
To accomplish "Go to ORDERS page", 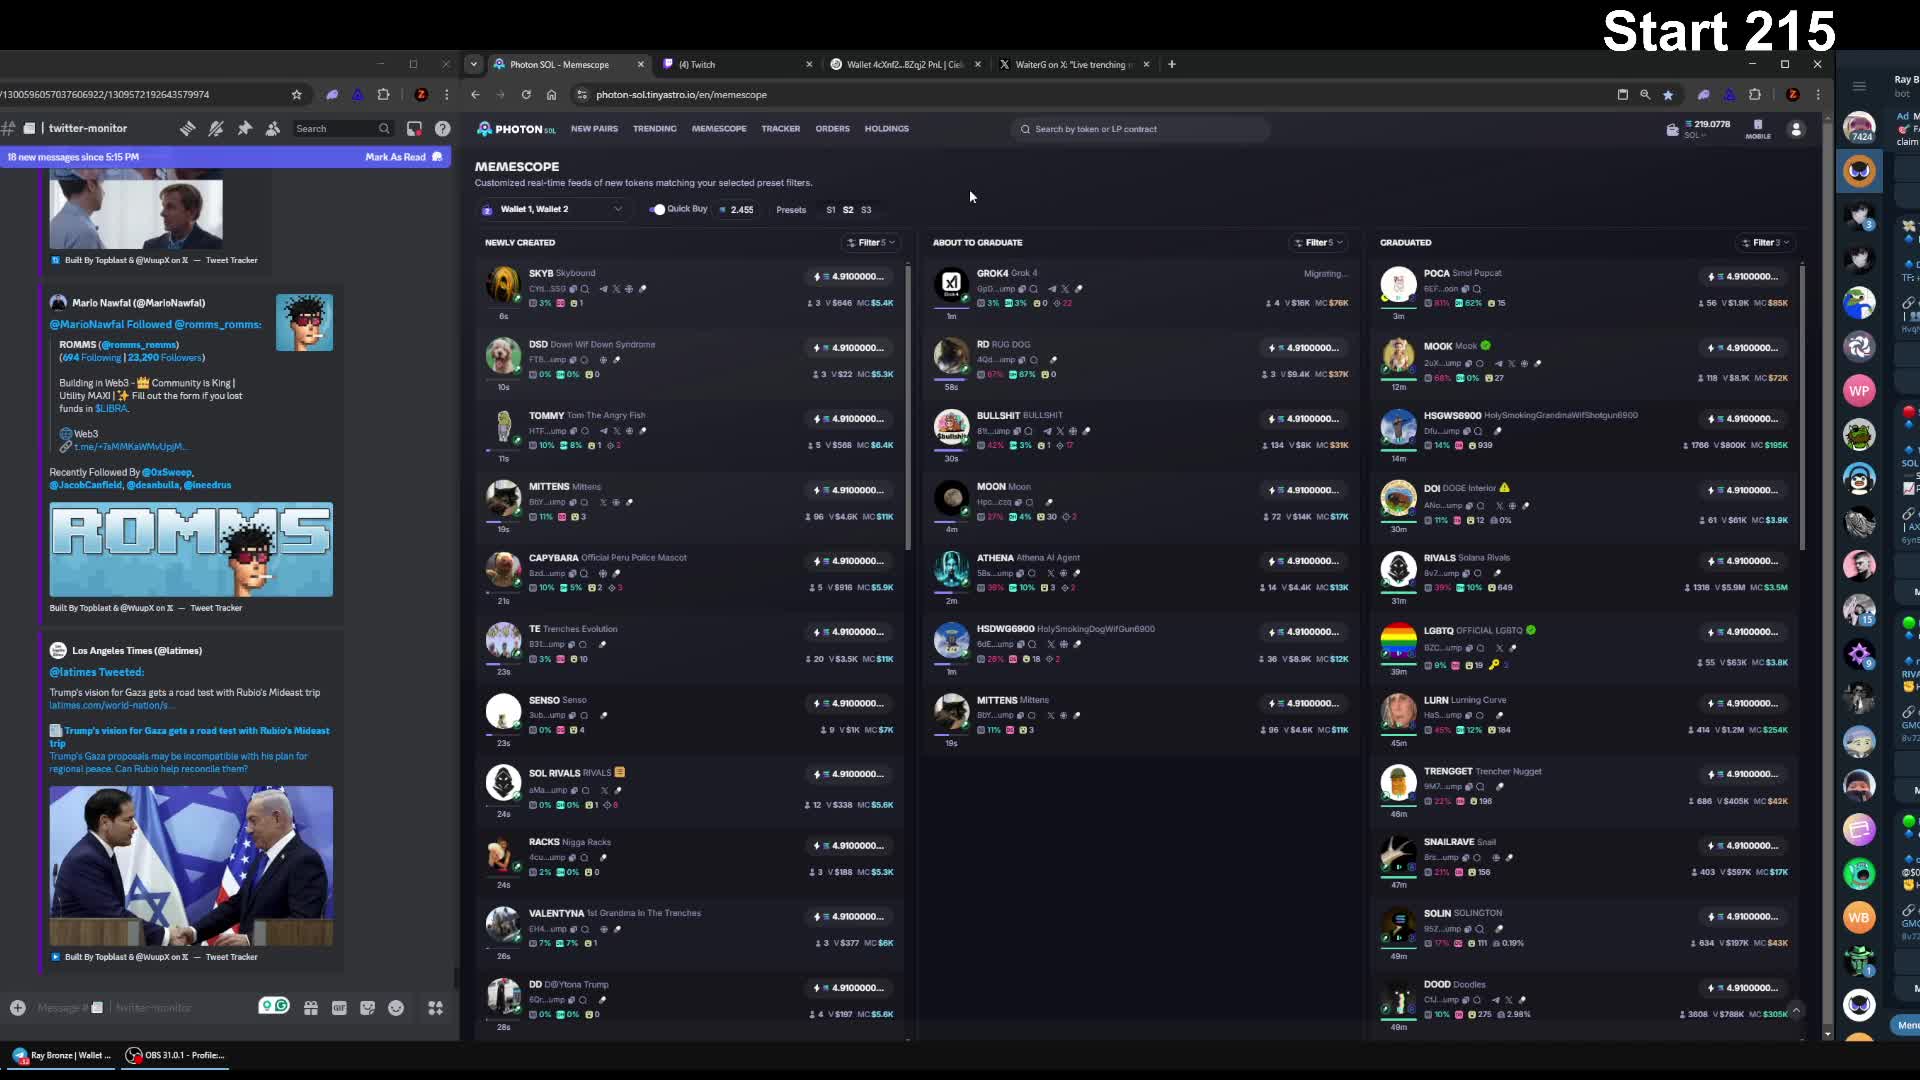I will click(832, 129).
